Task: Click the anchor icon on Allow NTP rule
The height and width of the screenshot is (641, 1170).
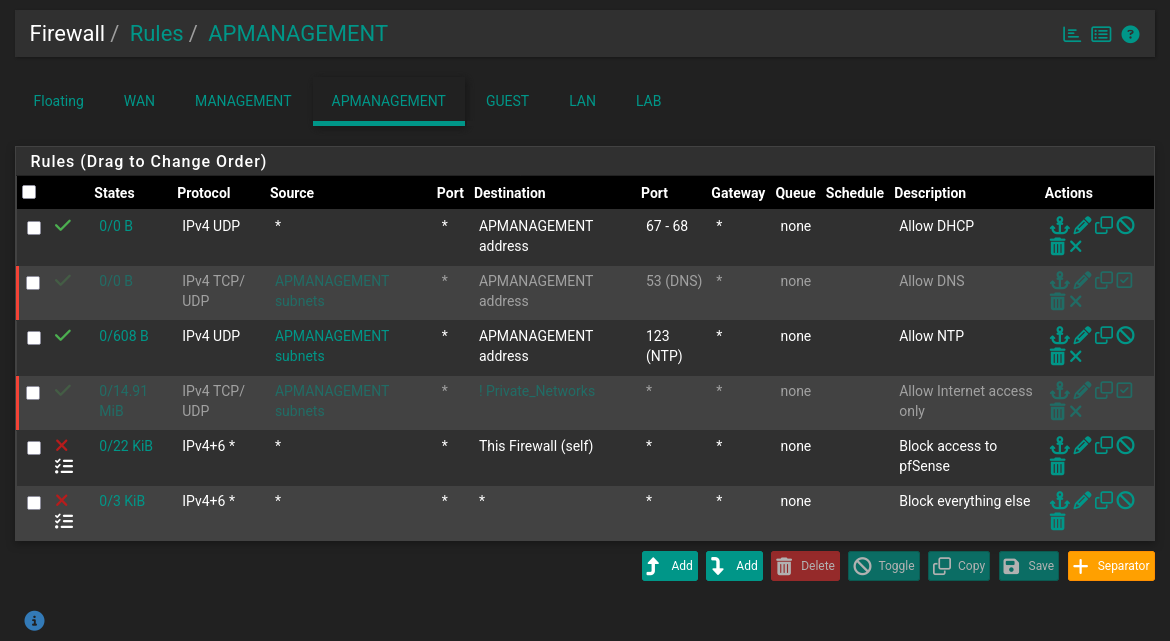Action: 1058,336
